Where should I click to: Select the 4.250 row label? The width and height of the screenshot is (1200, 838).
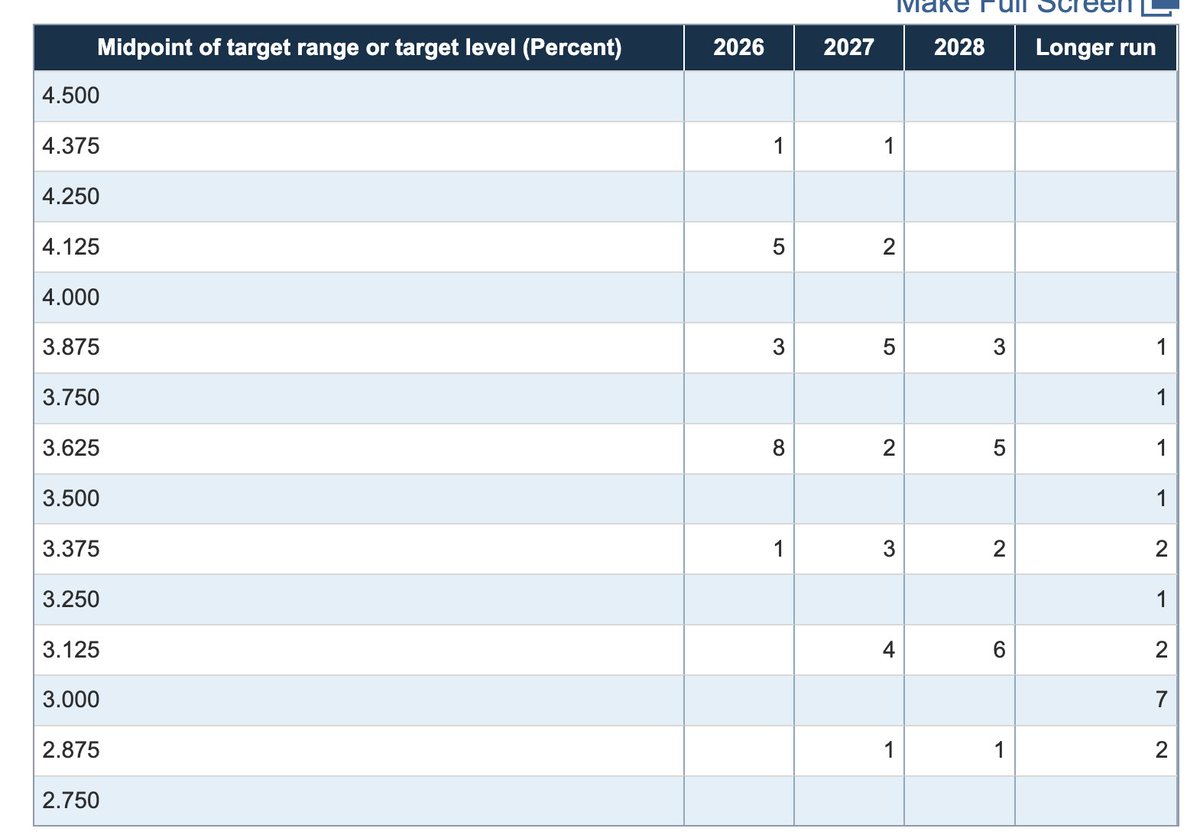(x=71, y=196)
